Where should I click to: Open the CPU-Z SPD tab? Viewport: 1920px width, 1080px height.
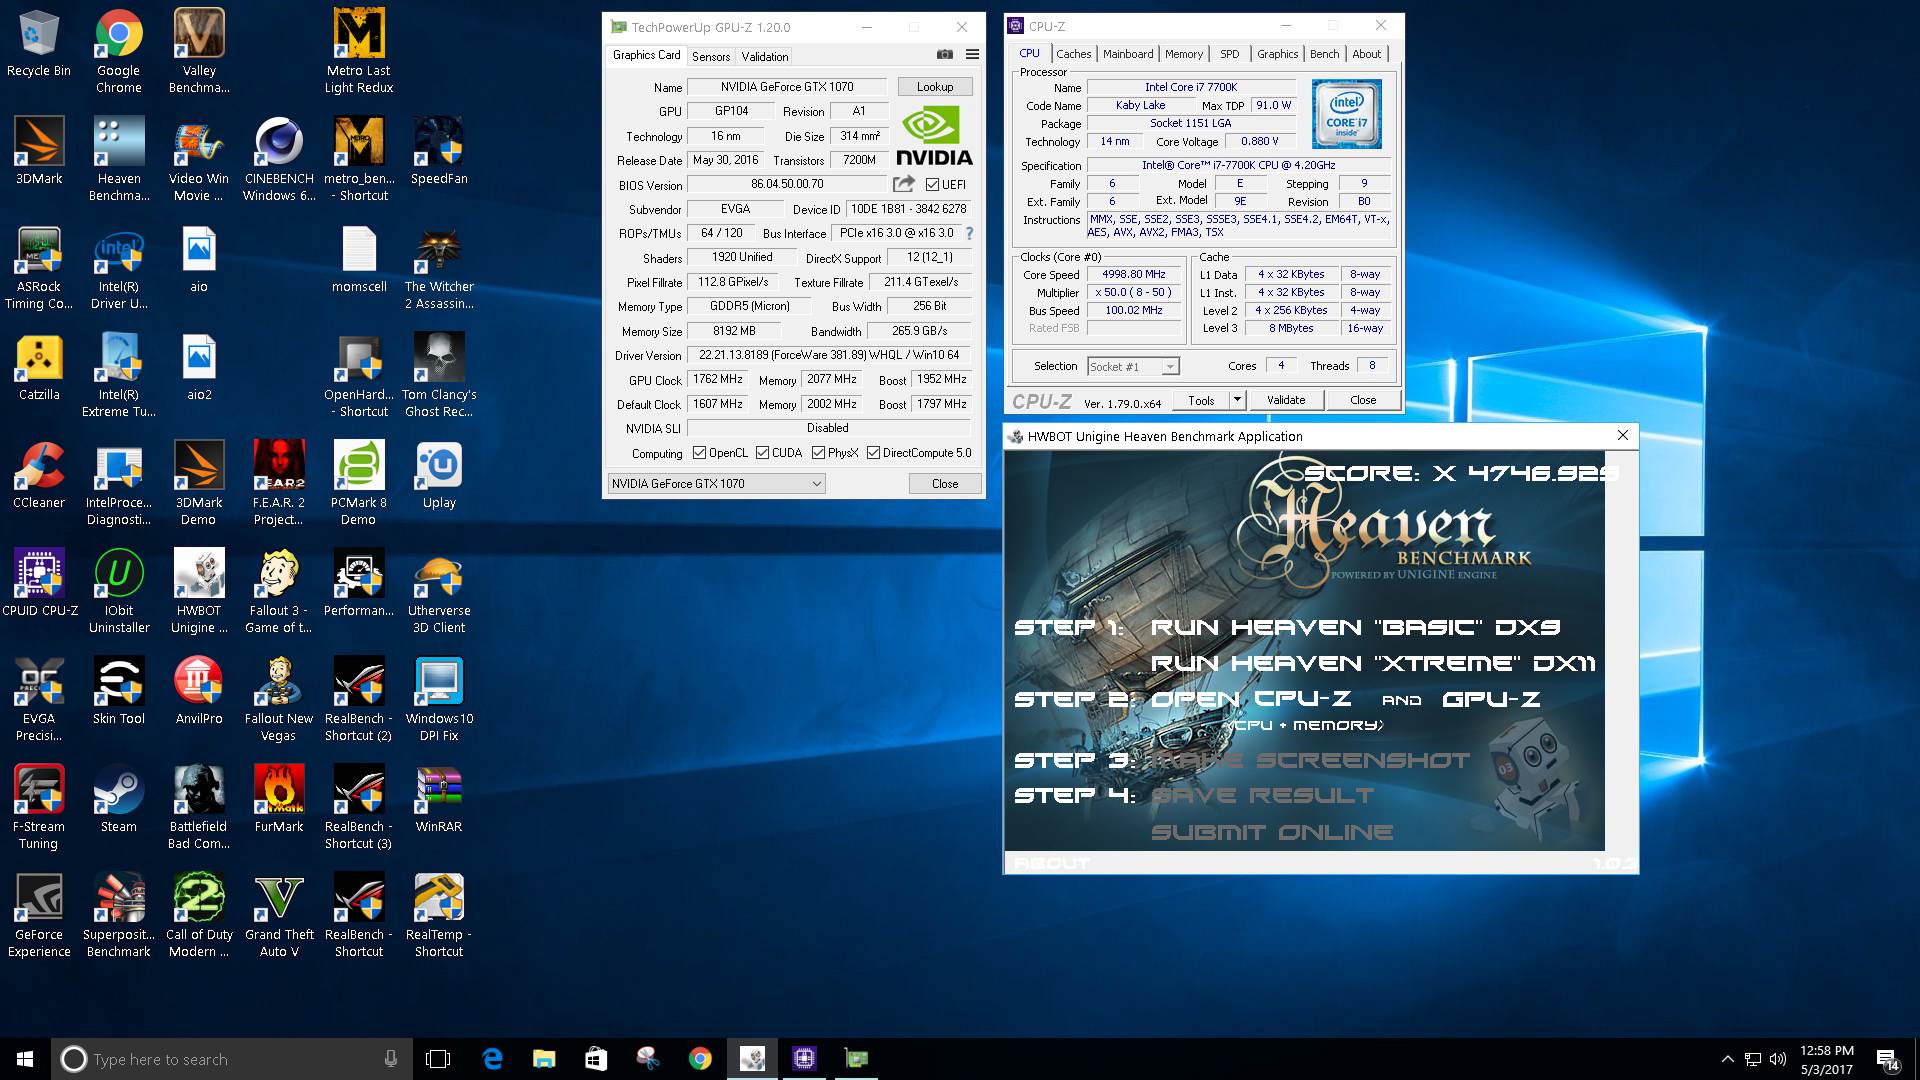click(x=1230, y=54)
